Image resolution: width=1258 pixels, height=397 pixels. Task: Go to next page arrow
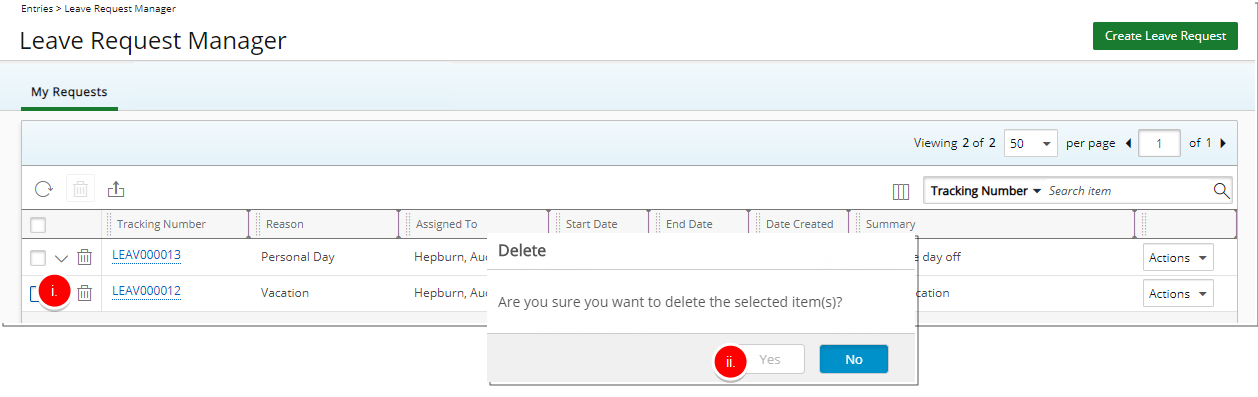(x=1223, y=143)
